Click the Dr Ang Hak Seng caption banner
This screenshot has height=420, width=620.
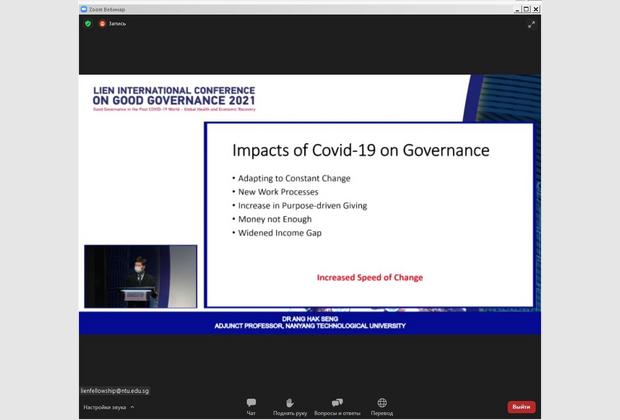coord(310,322)
